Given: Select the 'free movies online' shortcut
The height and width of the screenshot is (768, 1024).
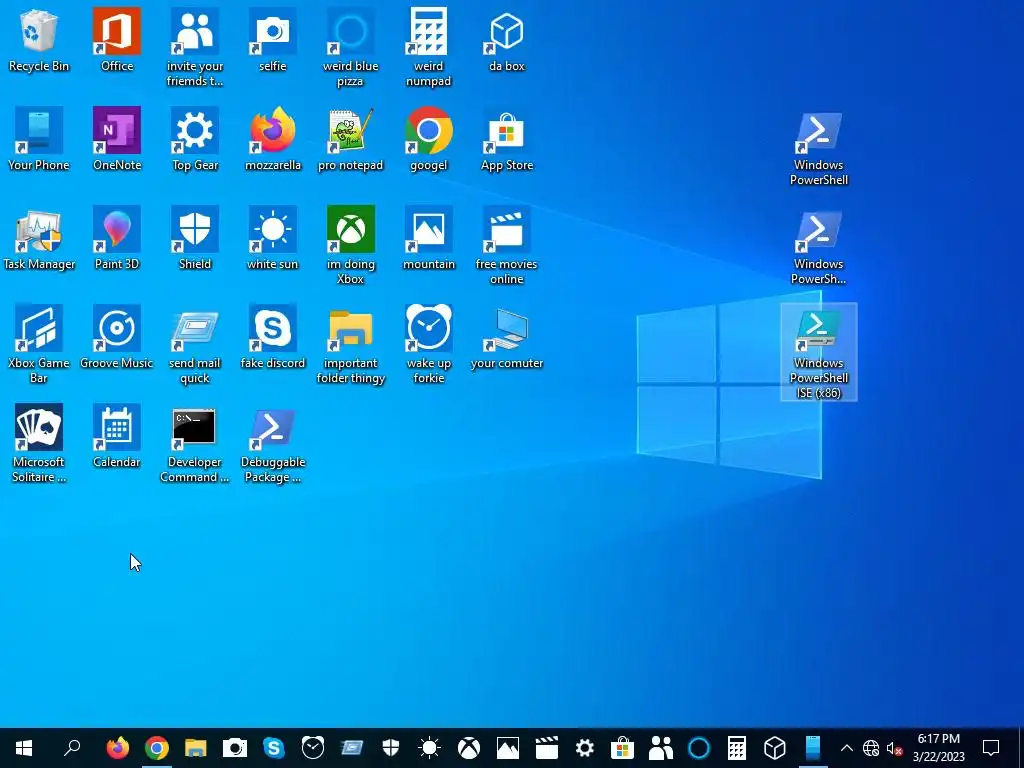Looking at the screenshot, I should tap(507, 245).
